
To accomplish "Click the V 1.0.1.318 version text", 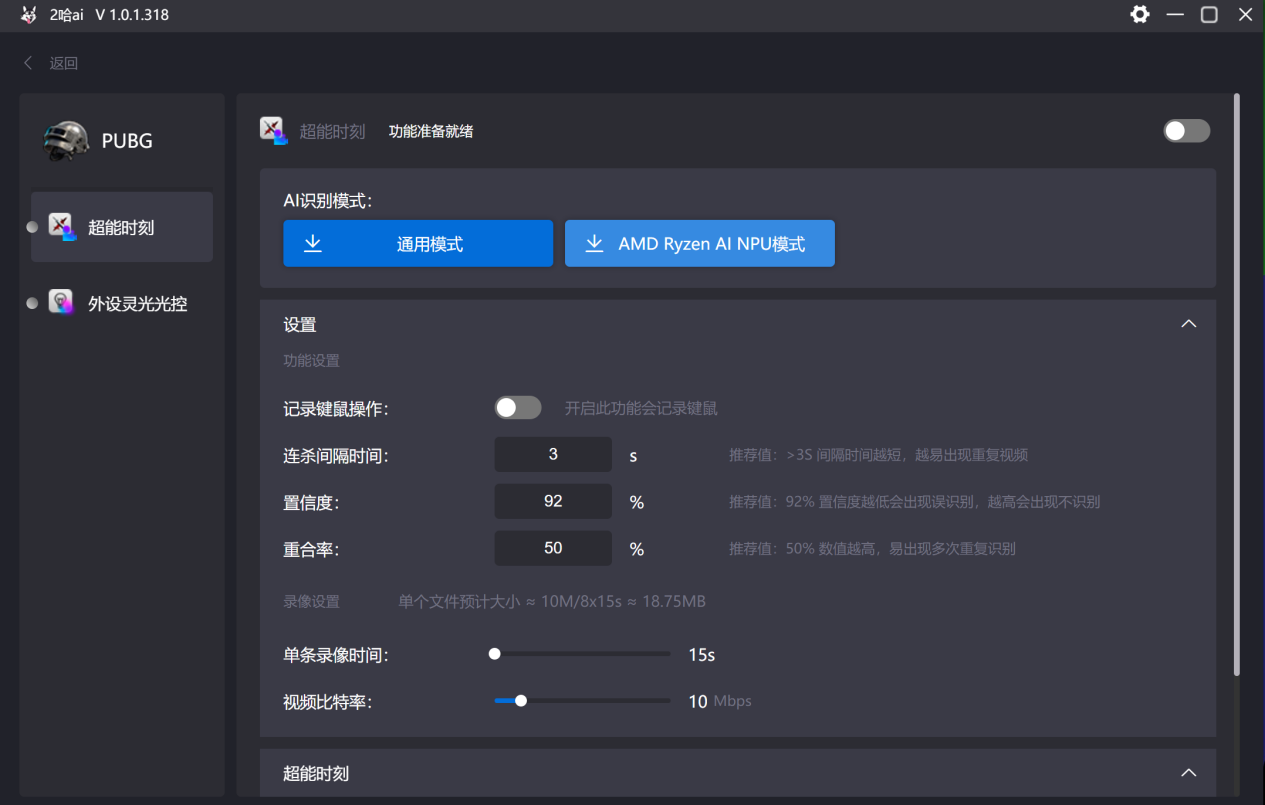I will 132,15.
